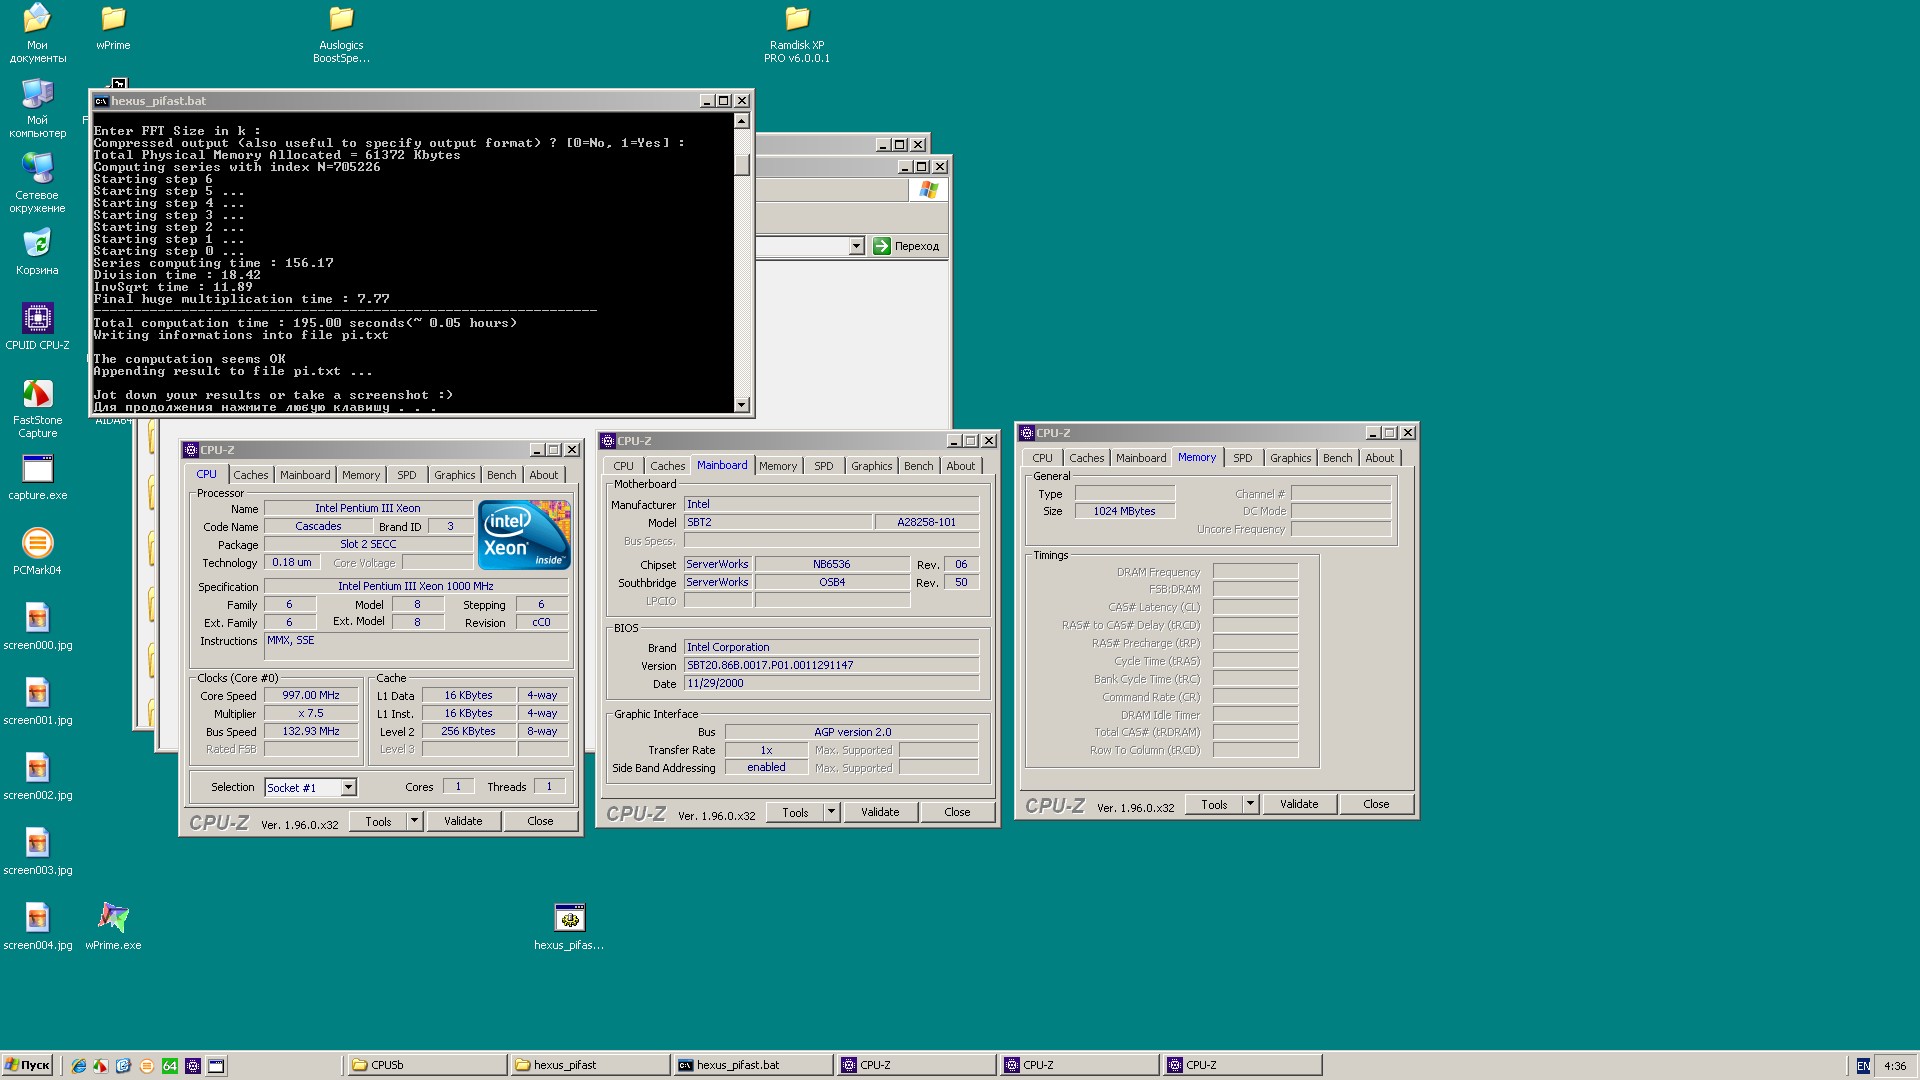Screen dimensions: 1920x1080
Task: Switch to hexus_pifast folder taskbar item
Action: click(x=589, y=1066)
